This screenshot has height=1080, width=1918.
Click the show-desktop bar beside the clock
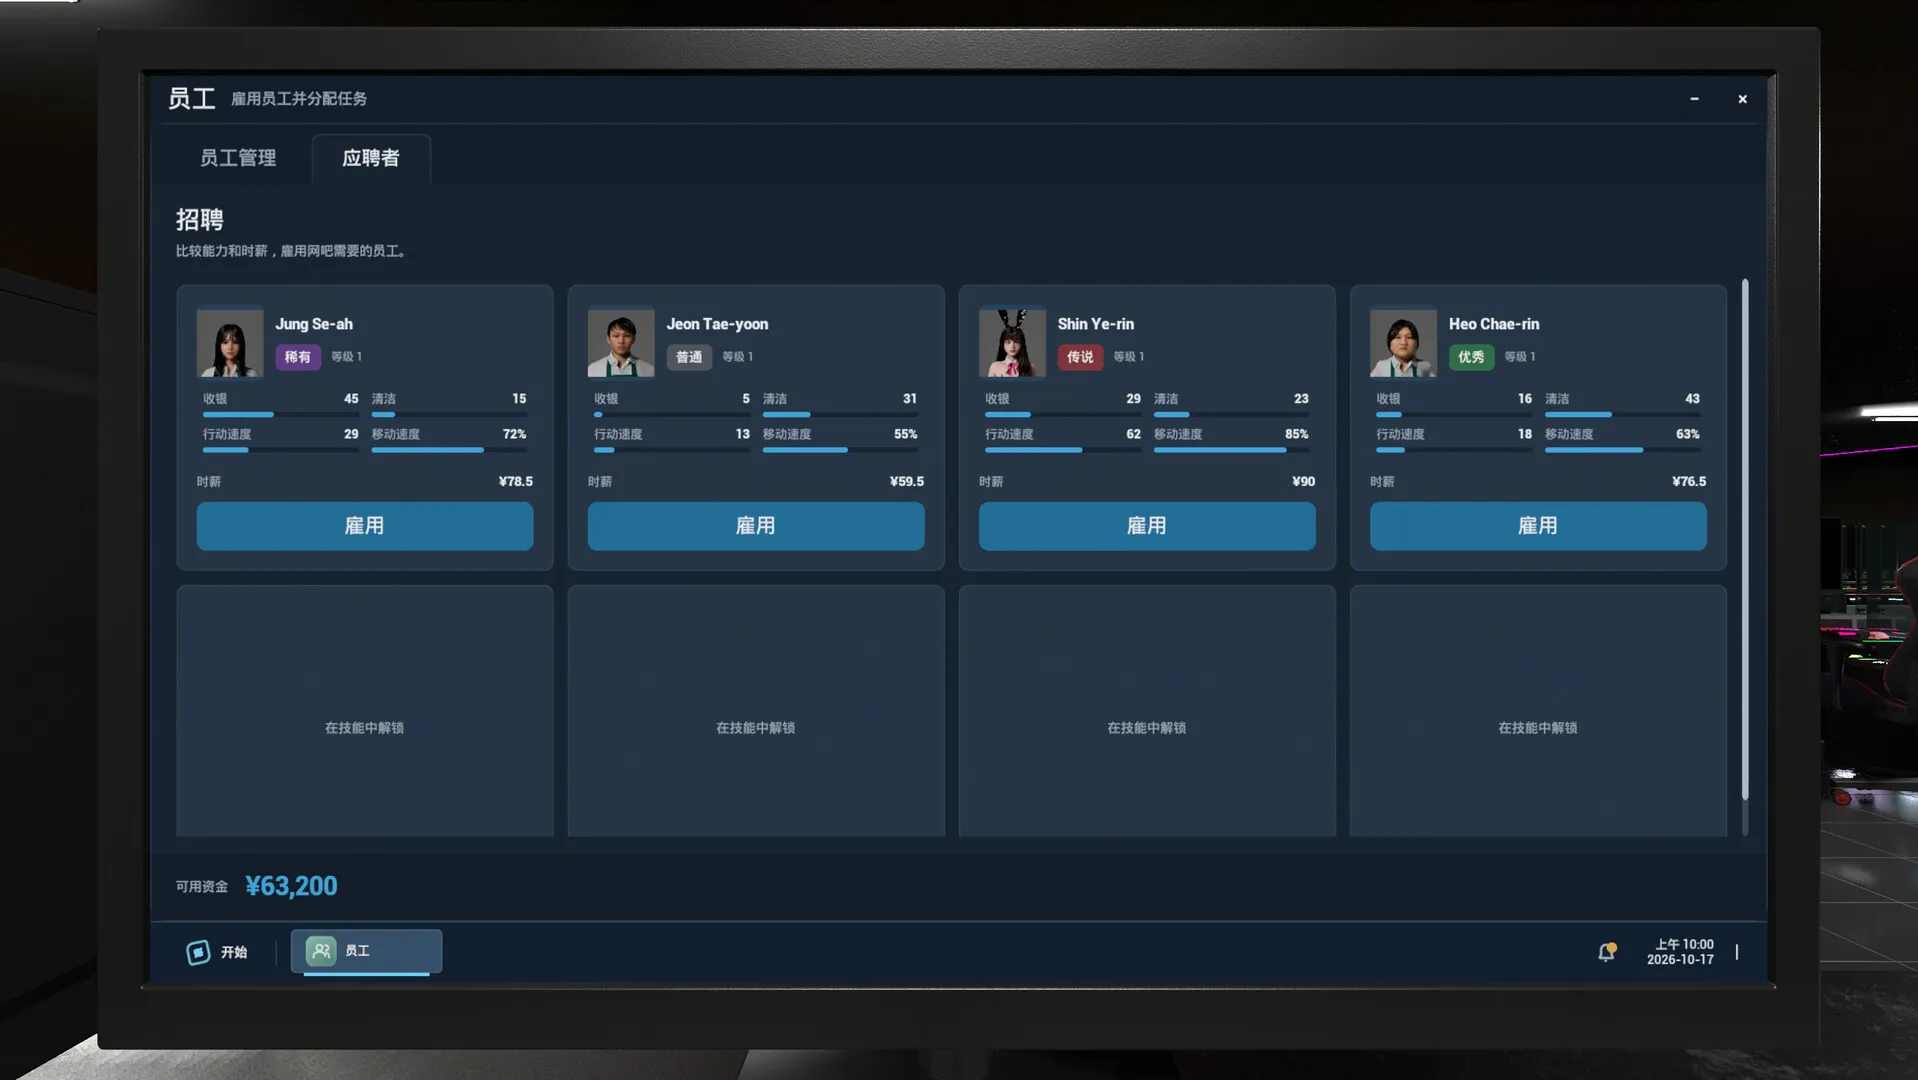coord(1737,952)
